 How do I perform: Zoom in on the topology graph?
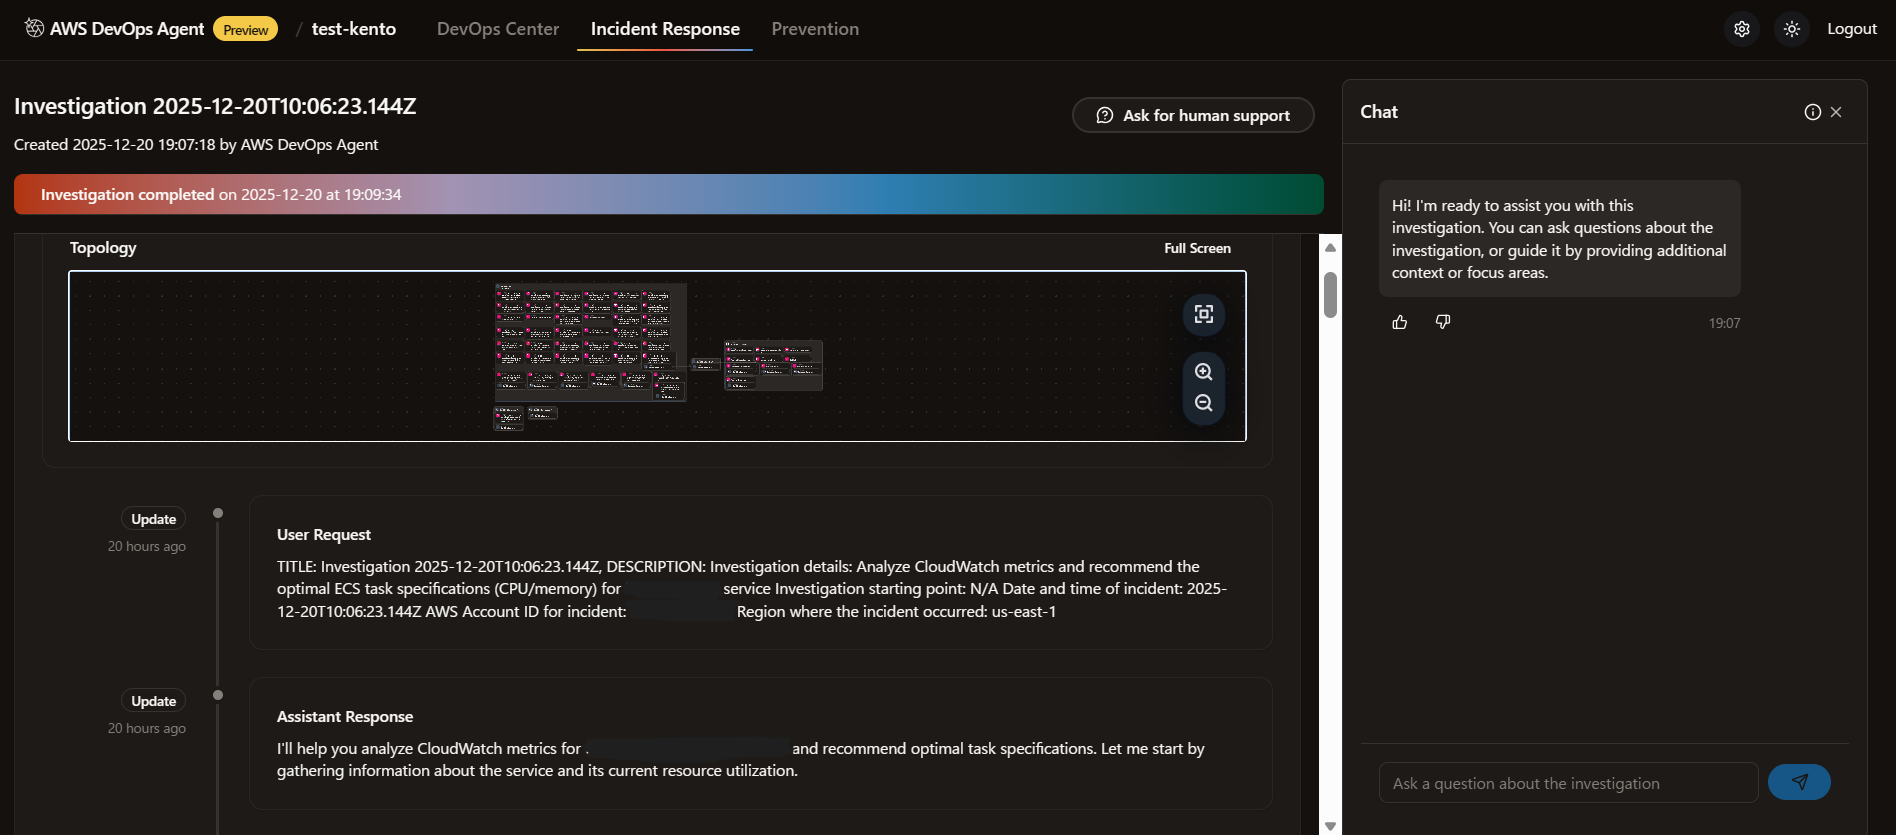coord(1204,372)
